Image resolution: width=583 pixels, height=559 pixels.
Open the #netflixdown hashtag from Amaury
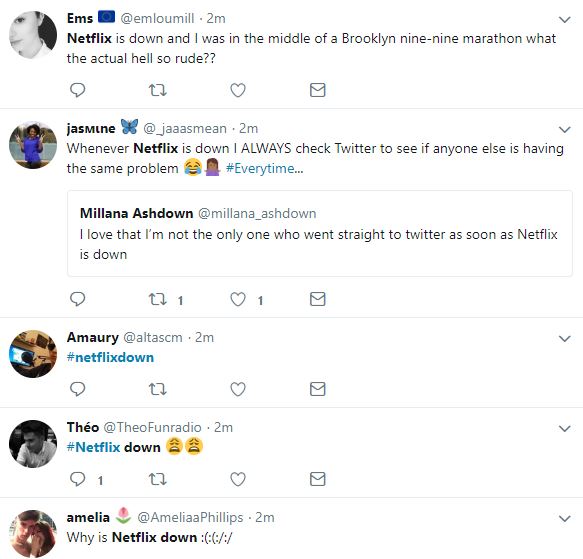tap(110, 357)
